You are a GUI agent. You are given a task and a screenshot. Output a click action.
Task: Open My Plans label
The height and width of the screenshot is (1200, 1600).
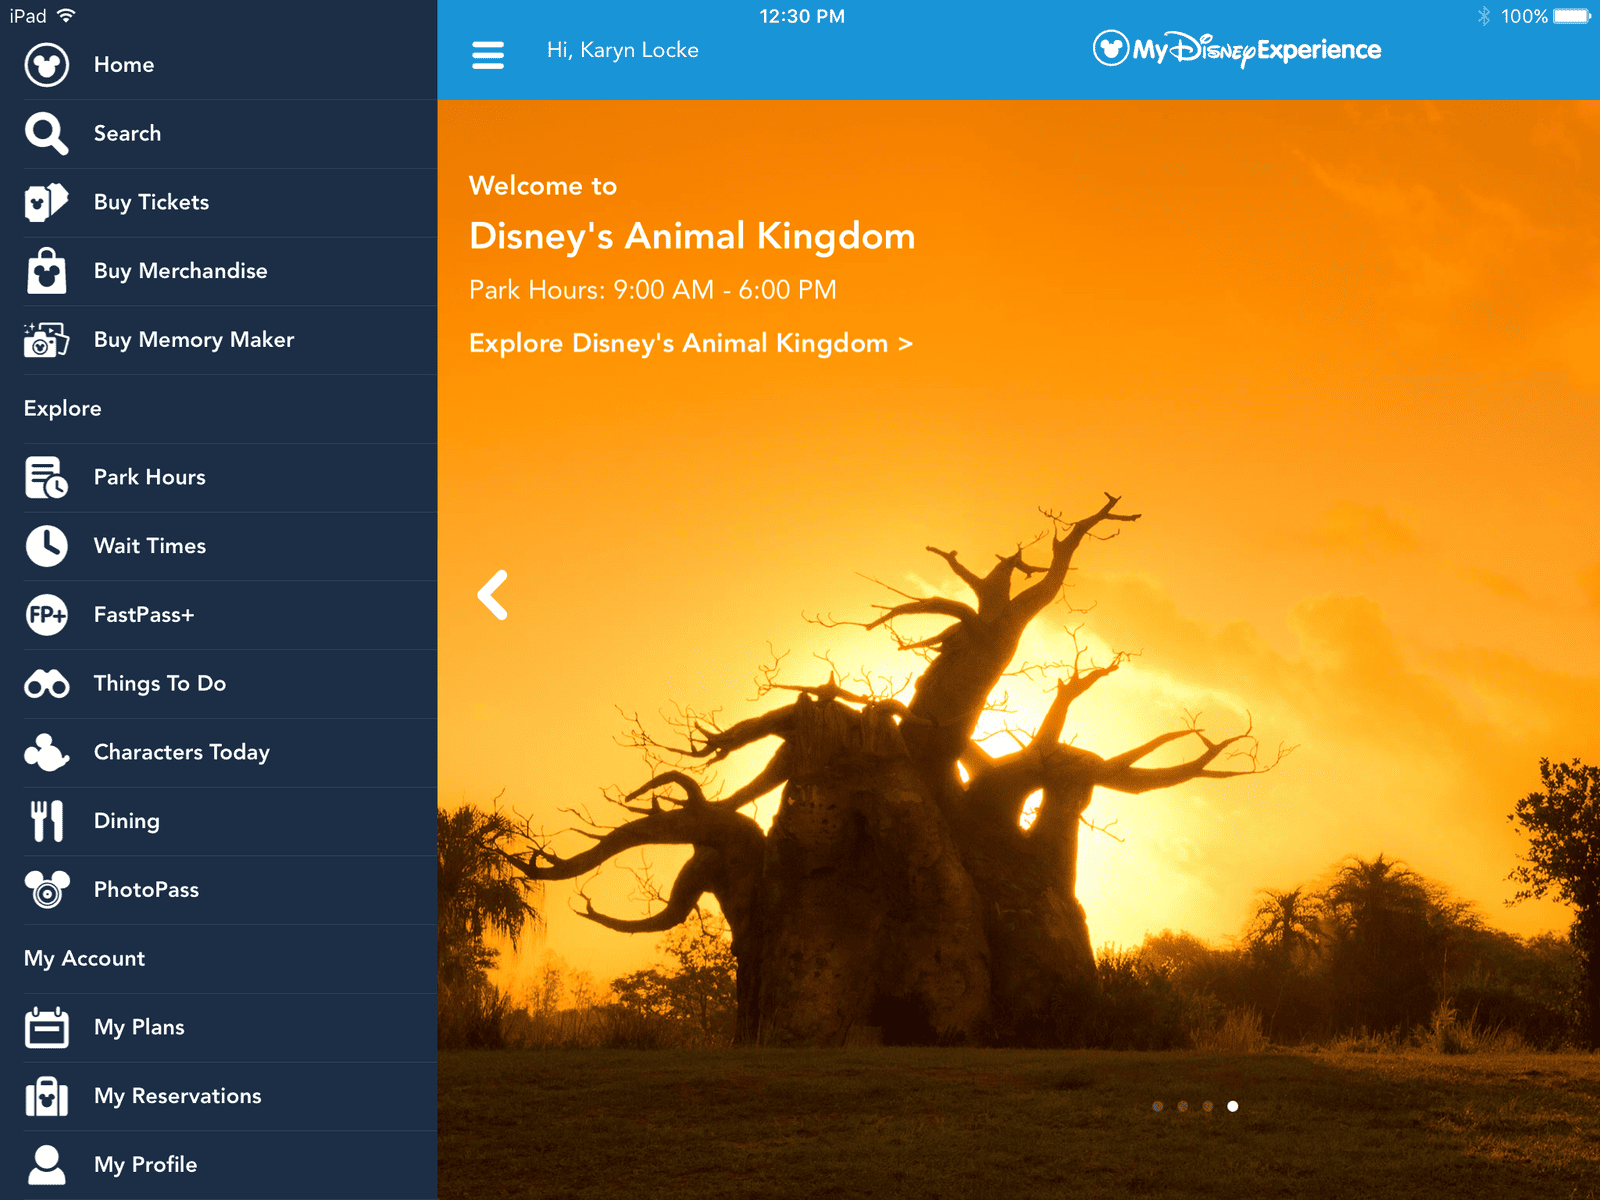[x=139, y=1027]
